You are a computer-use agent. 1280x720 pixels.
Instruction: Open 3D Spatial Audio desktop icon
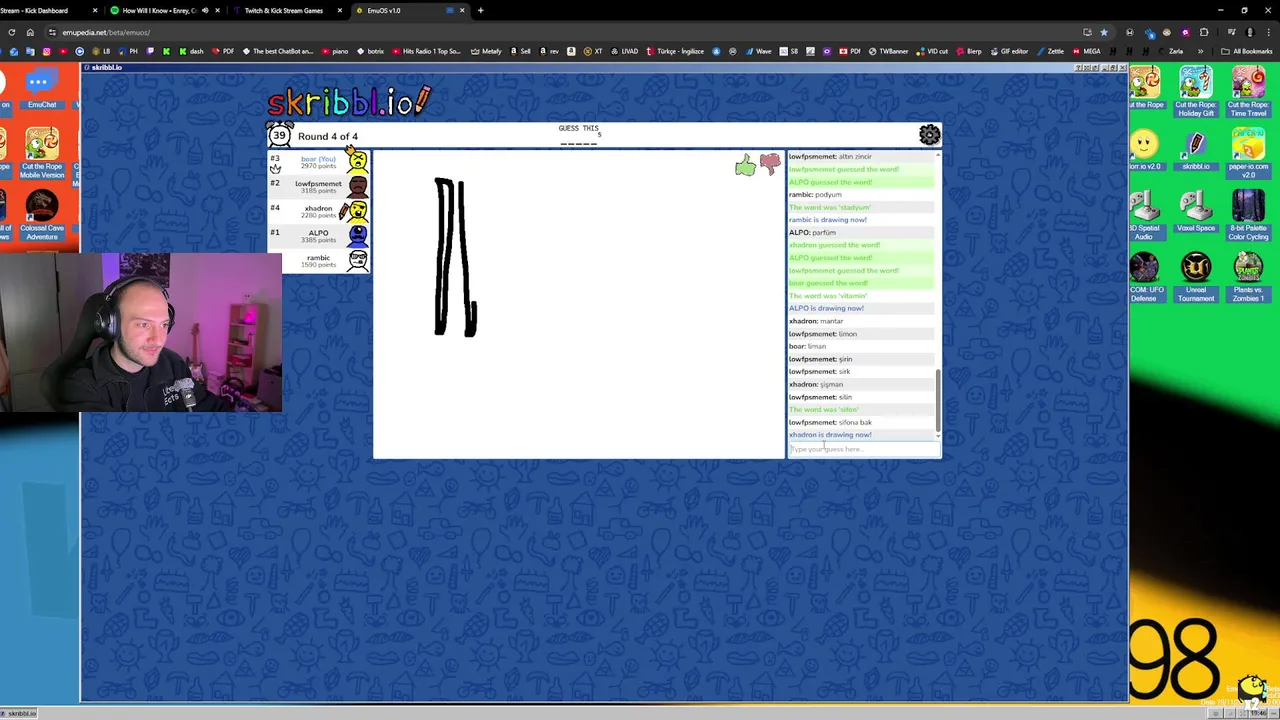point(1146,216)
